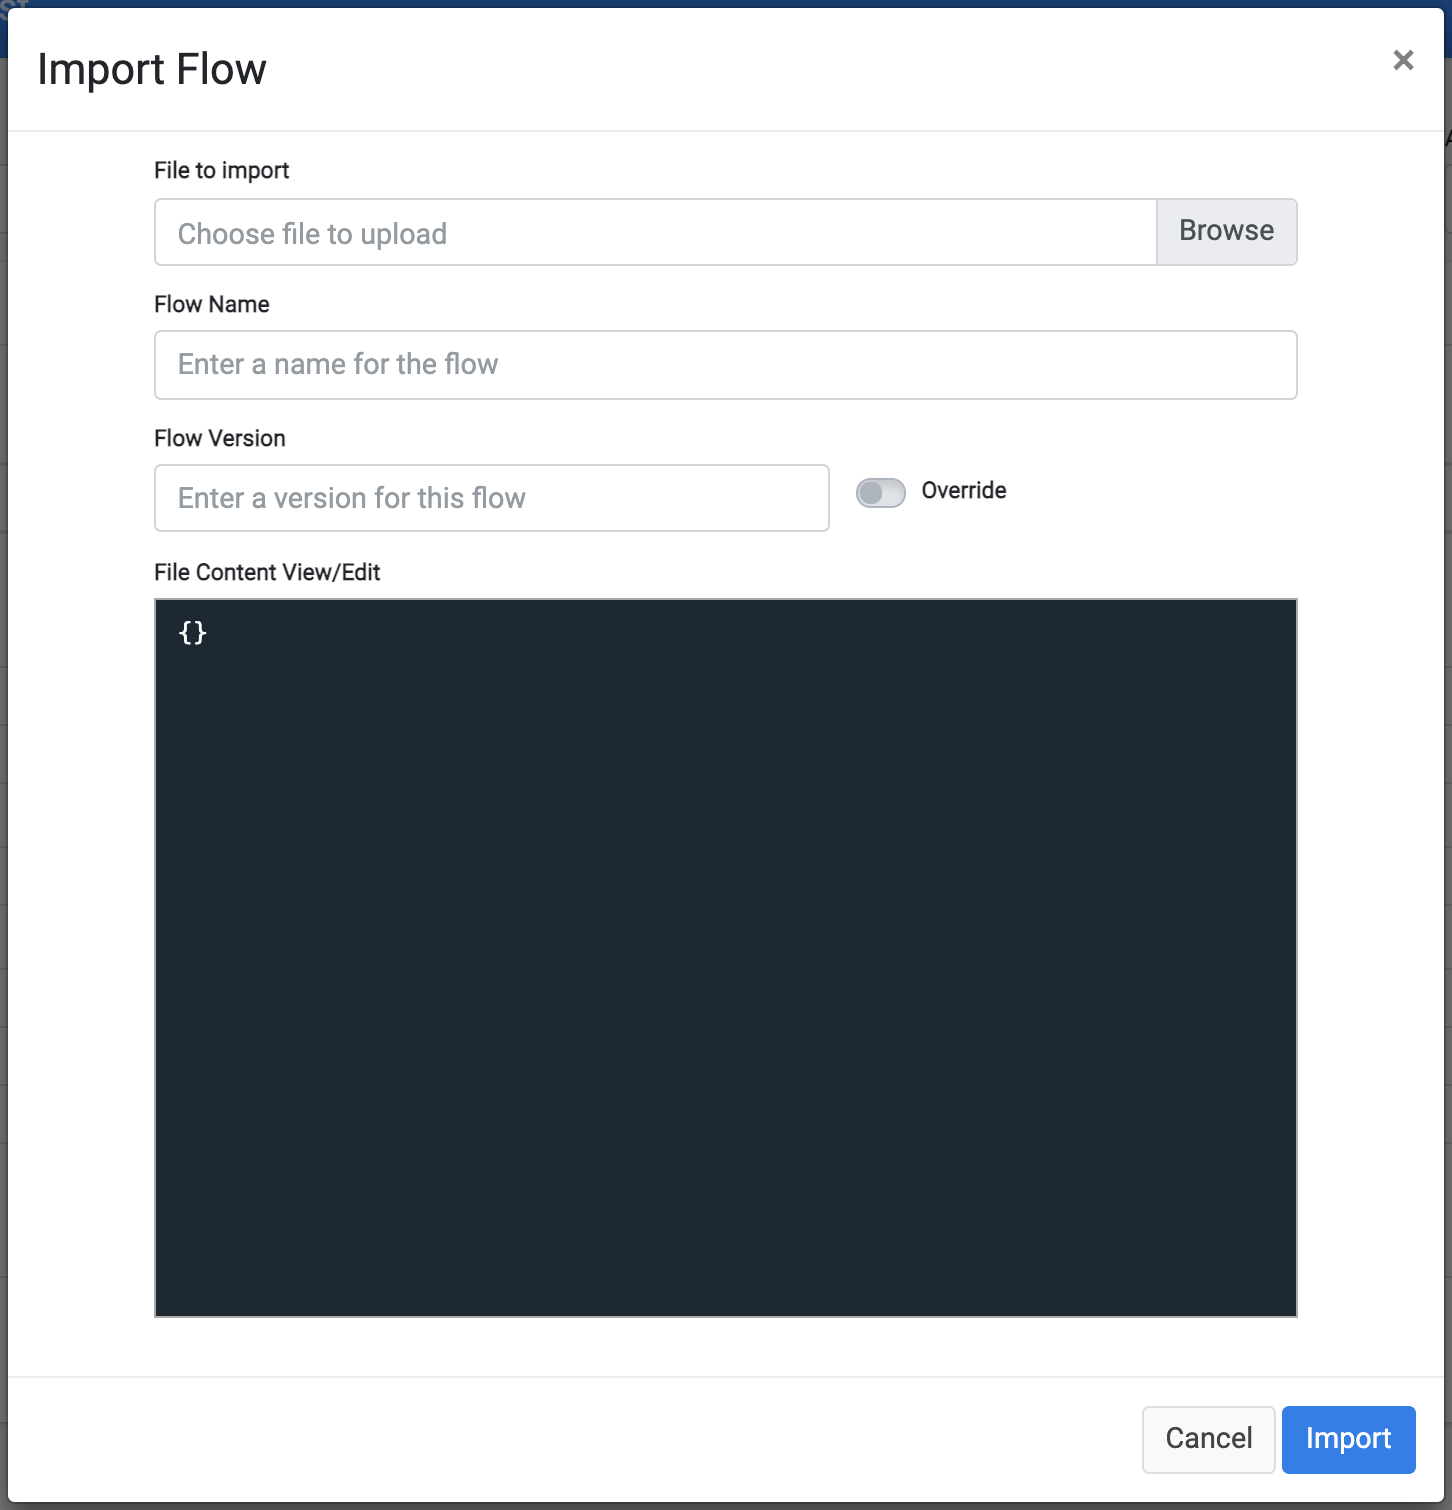
Task: Click the Flow Name label
Action: (212, 304)
